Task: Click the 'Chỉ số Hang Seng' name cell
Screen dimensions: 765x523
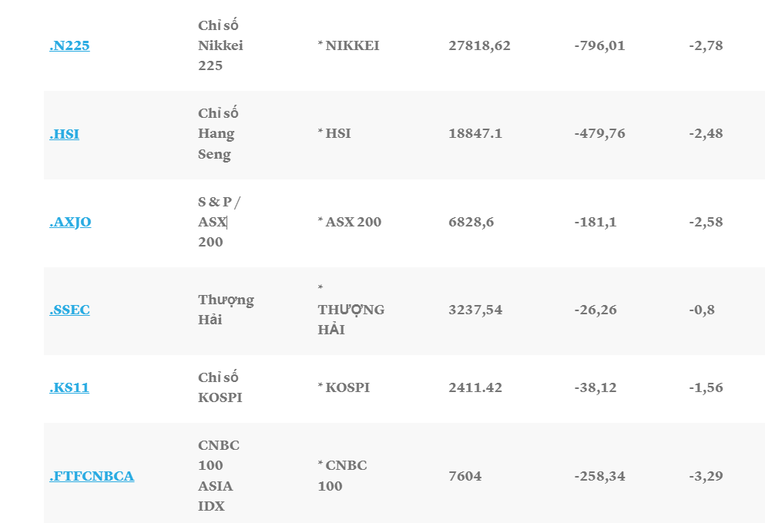Action: pyautogui.click(x=217, y=133)
